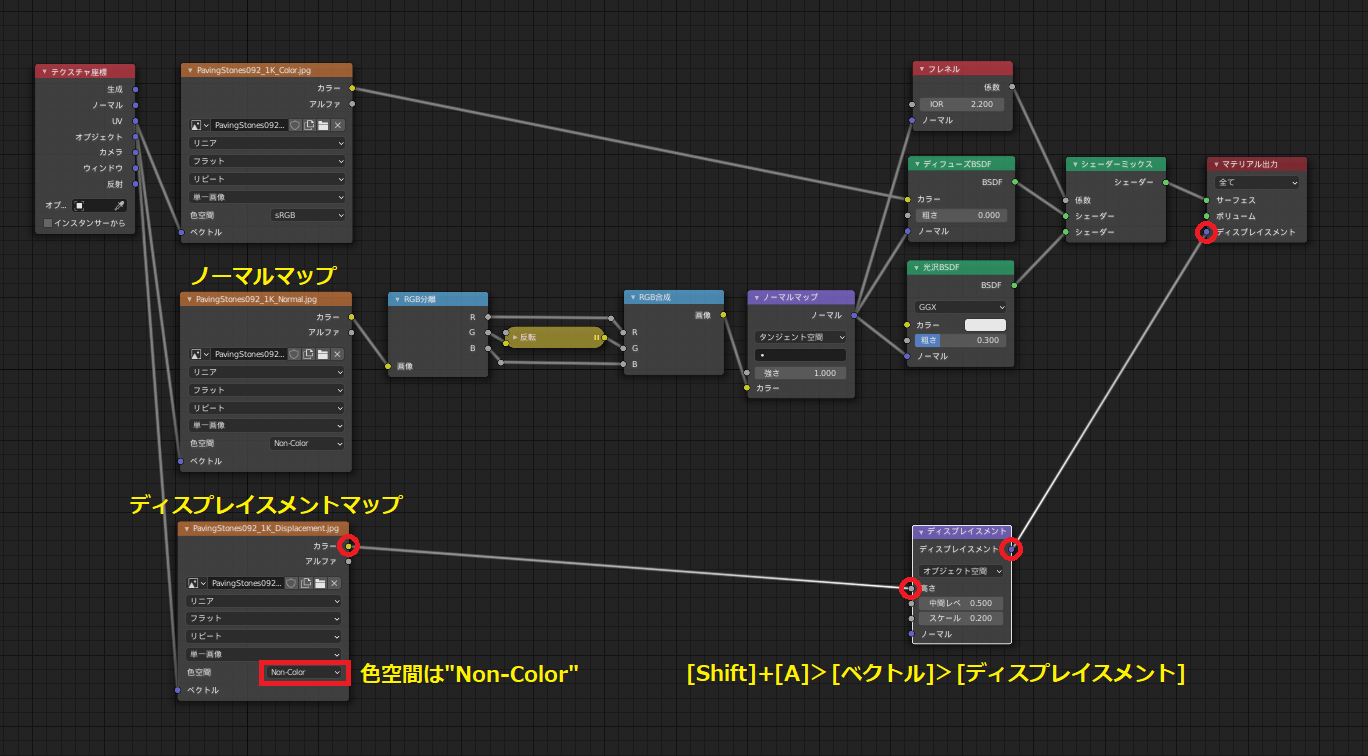The height and width of the screenshot is (756, 1368).
Task: Collapse the PavingStones092_1K_Normal.jpg node
Action: [x=188, y=299]
